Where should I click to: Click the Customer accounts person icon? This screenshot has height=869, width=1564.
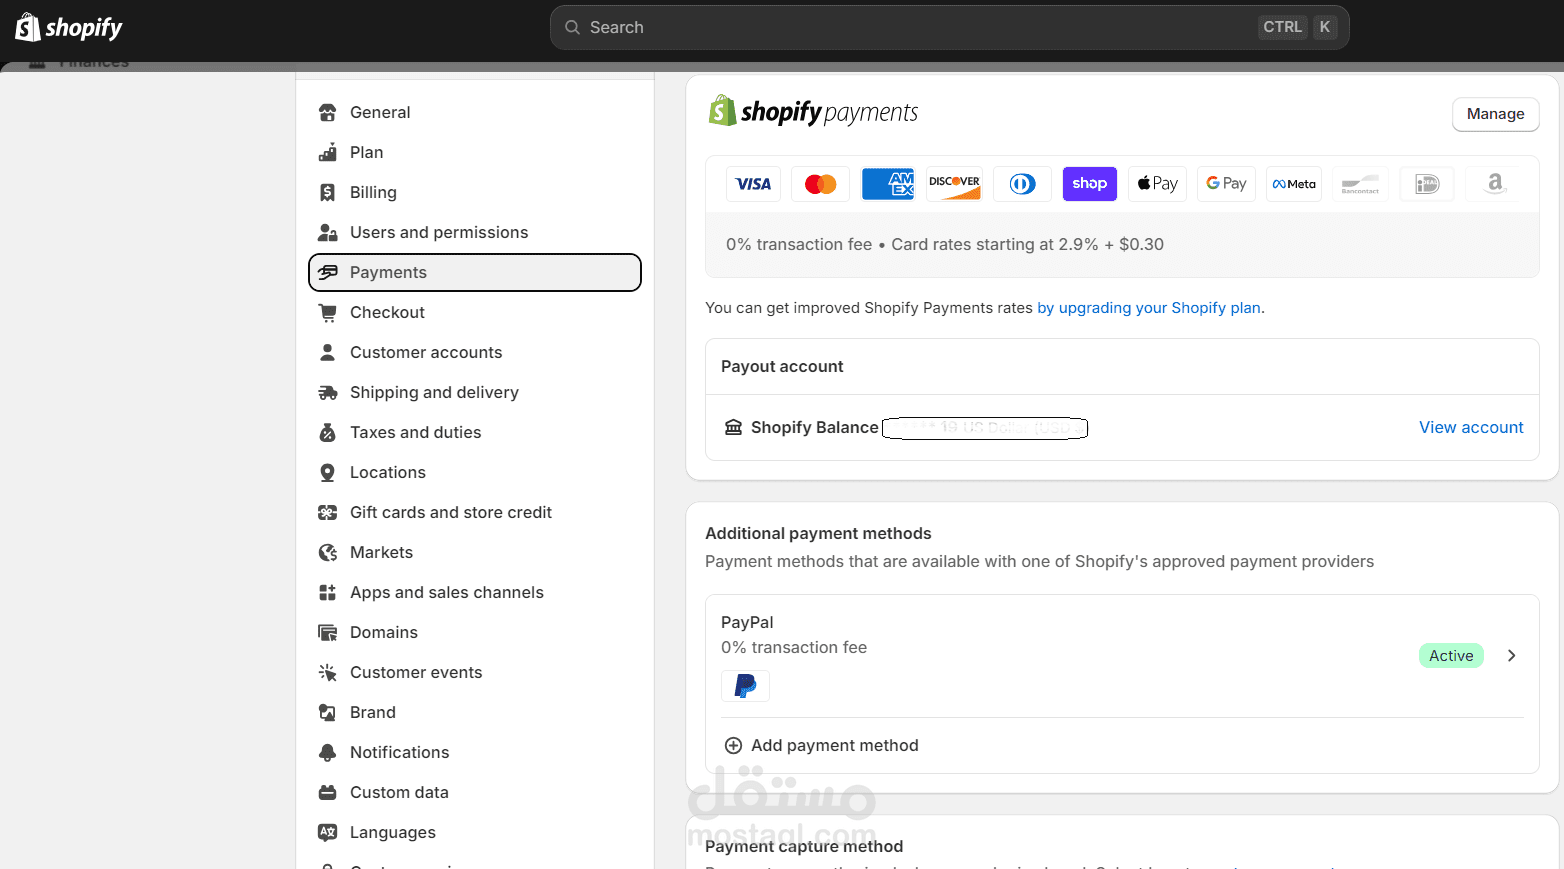327,352
